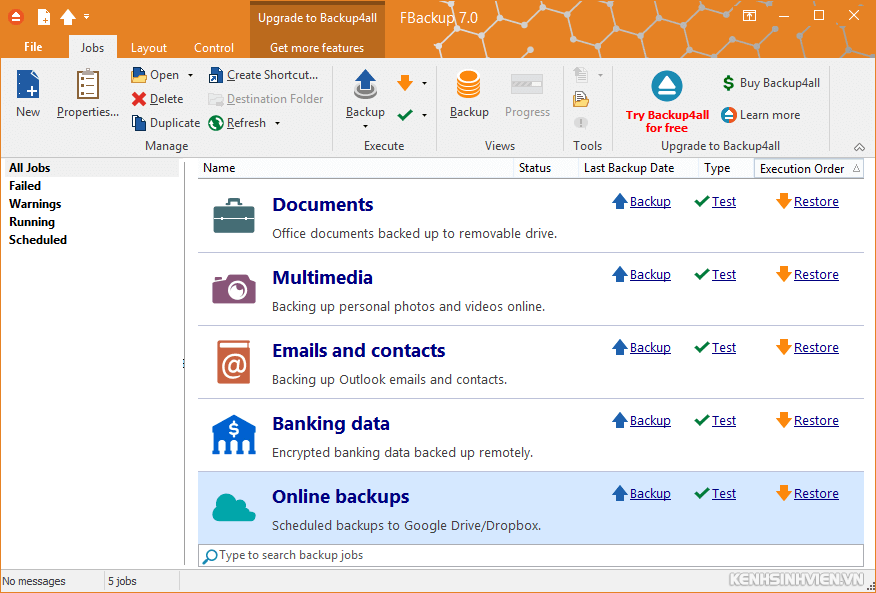Open the Restore dropdown arrow in Execute
This screenshot has width=876, height=593.
click(425, 83)
